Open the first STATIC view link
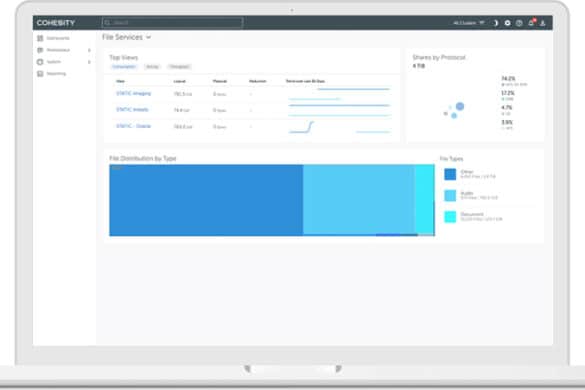The height and width of the screenshot is (390, 585). coord(134,93)
